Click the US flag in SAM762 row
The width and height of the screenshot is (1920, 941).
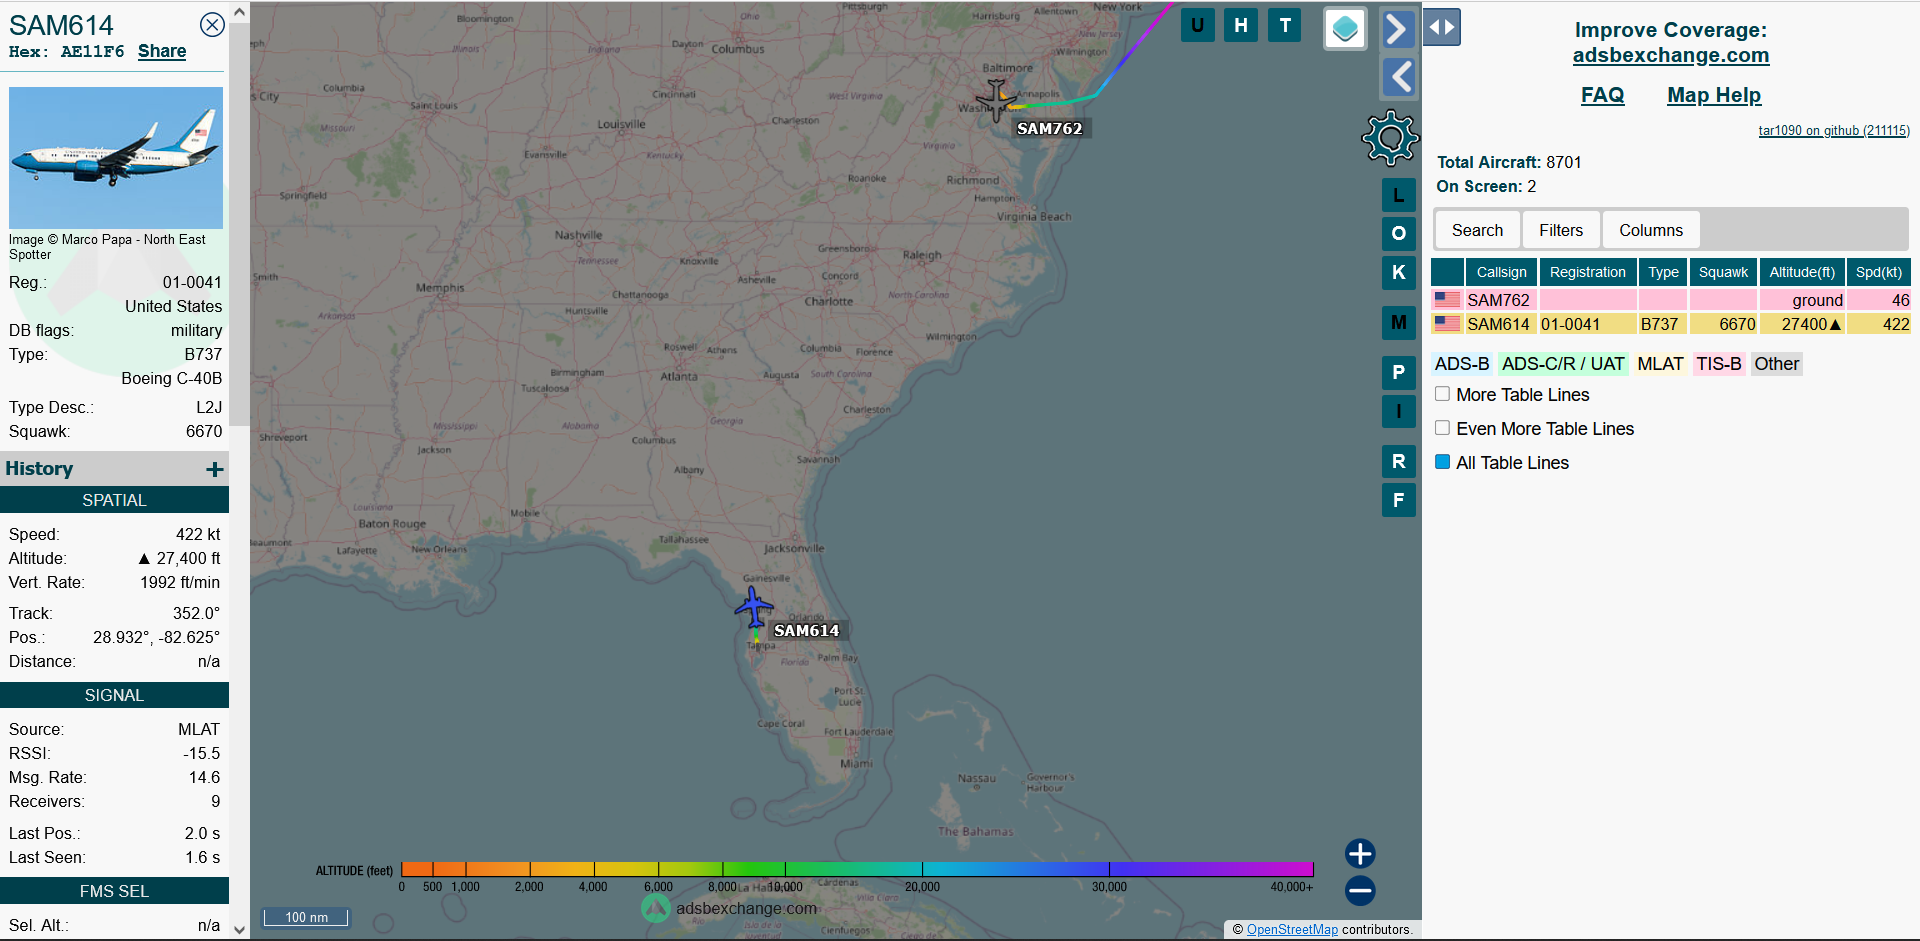(1447, 300)
